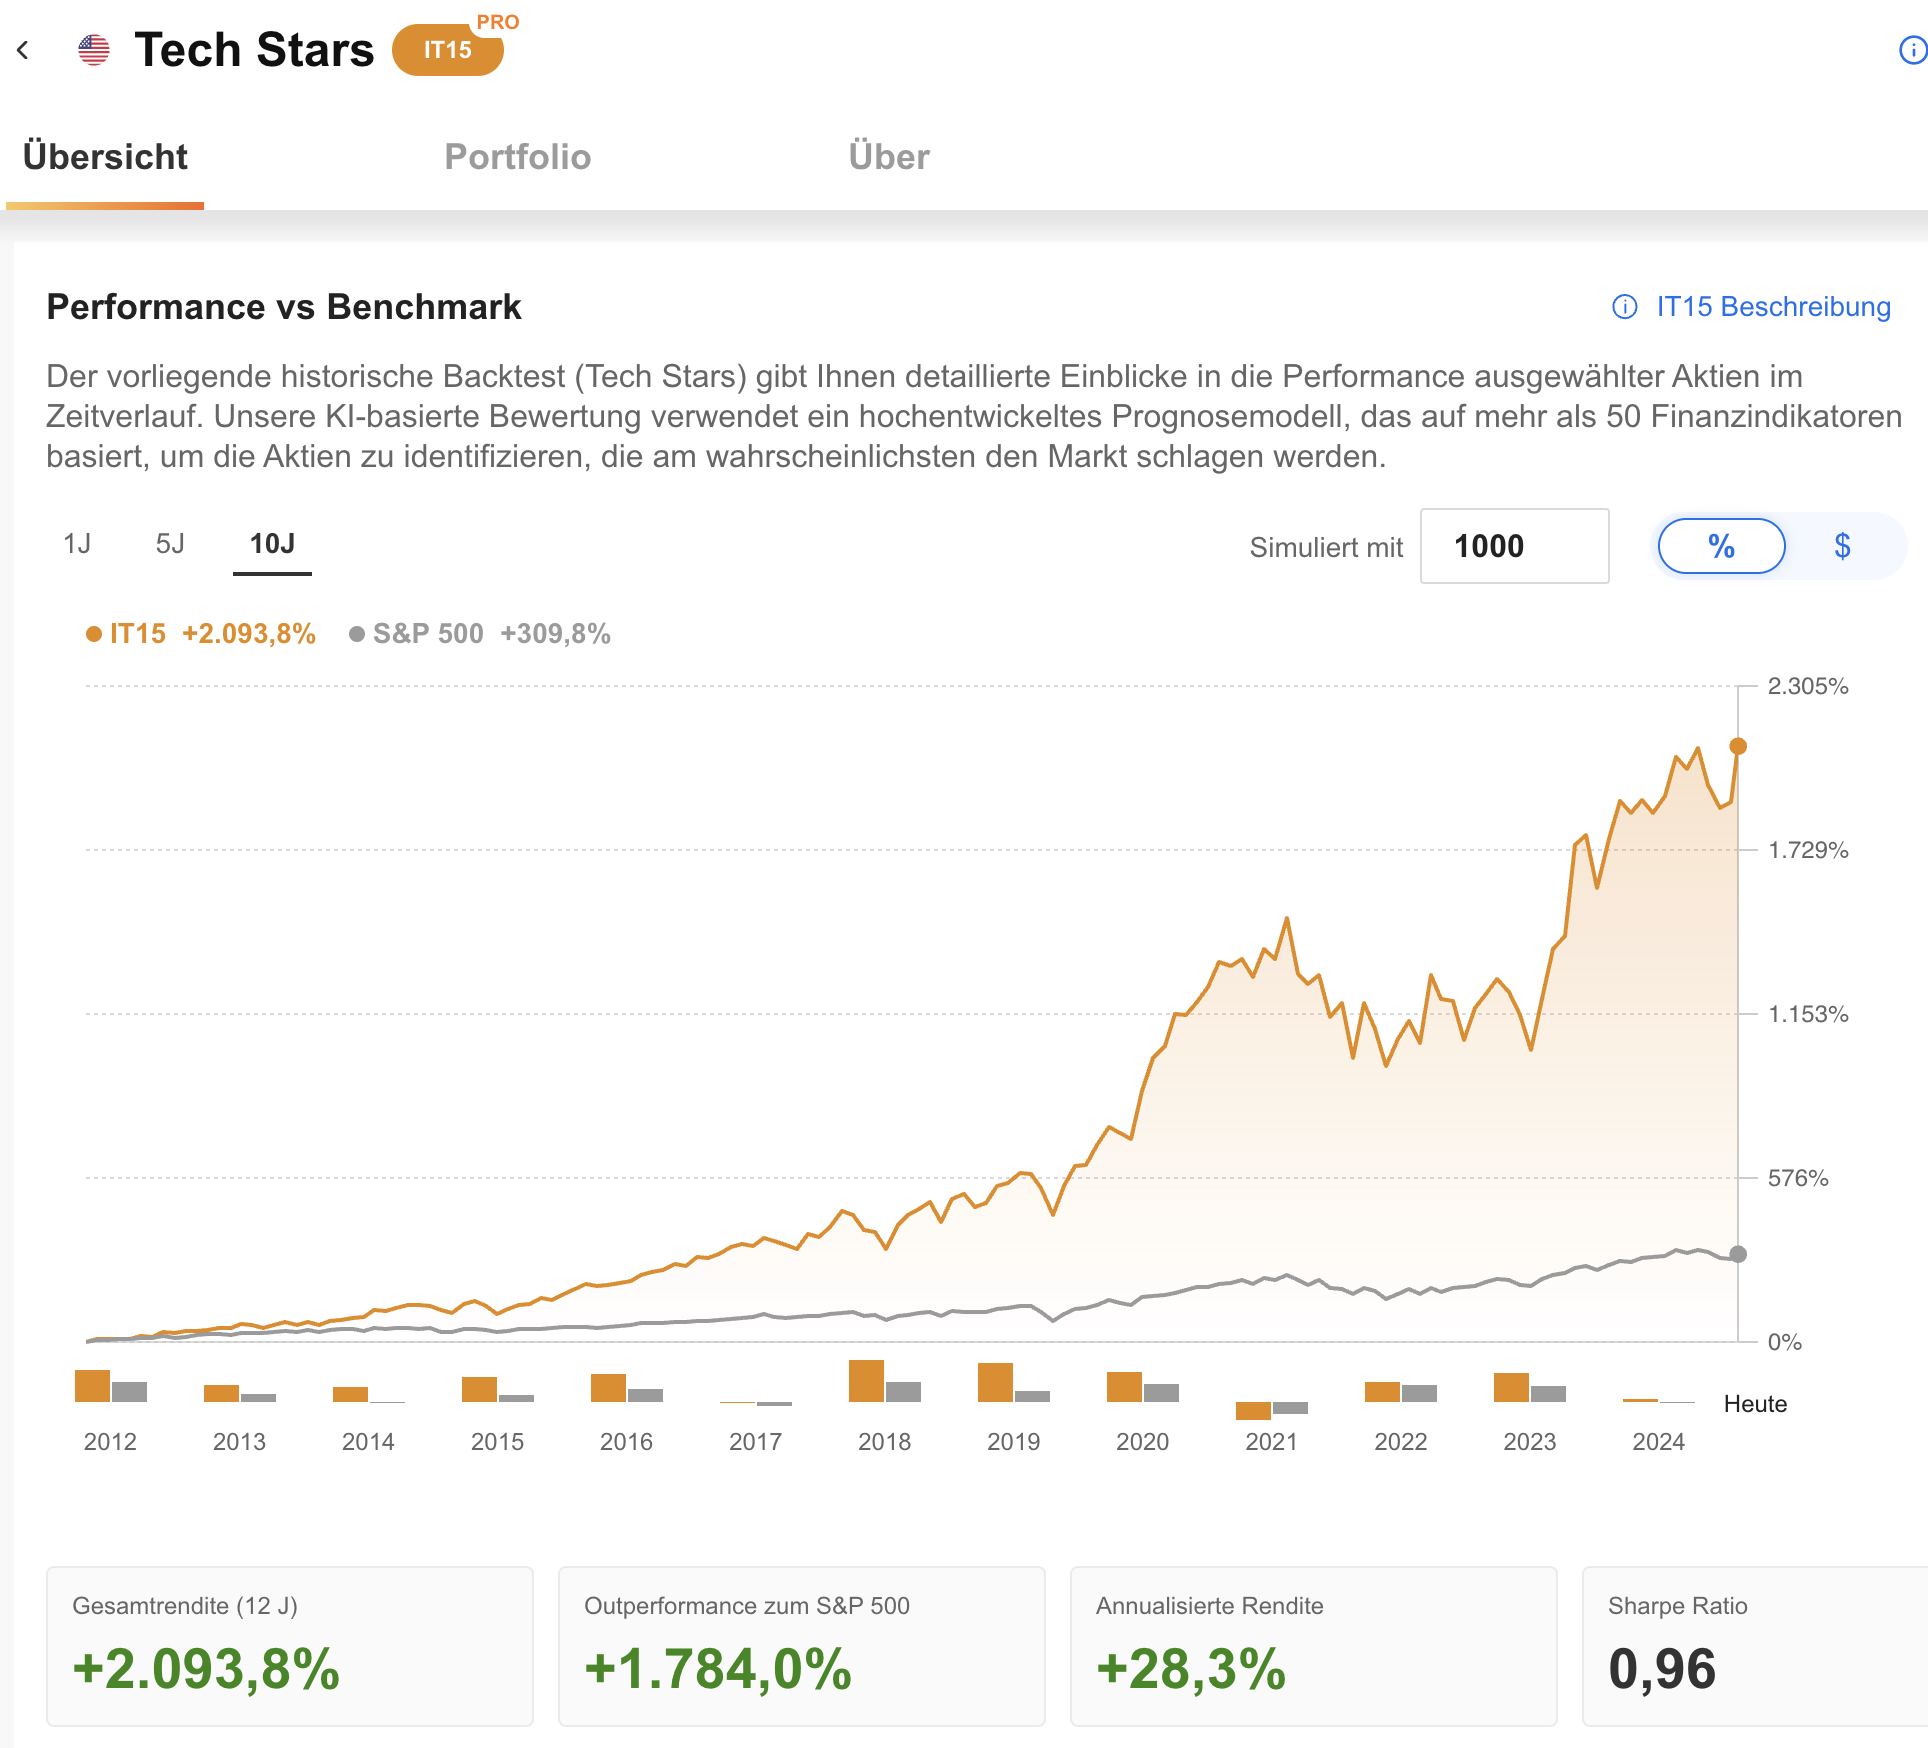
Task: Click the gray S&P 500 legend dot
Action: [355, 633]
